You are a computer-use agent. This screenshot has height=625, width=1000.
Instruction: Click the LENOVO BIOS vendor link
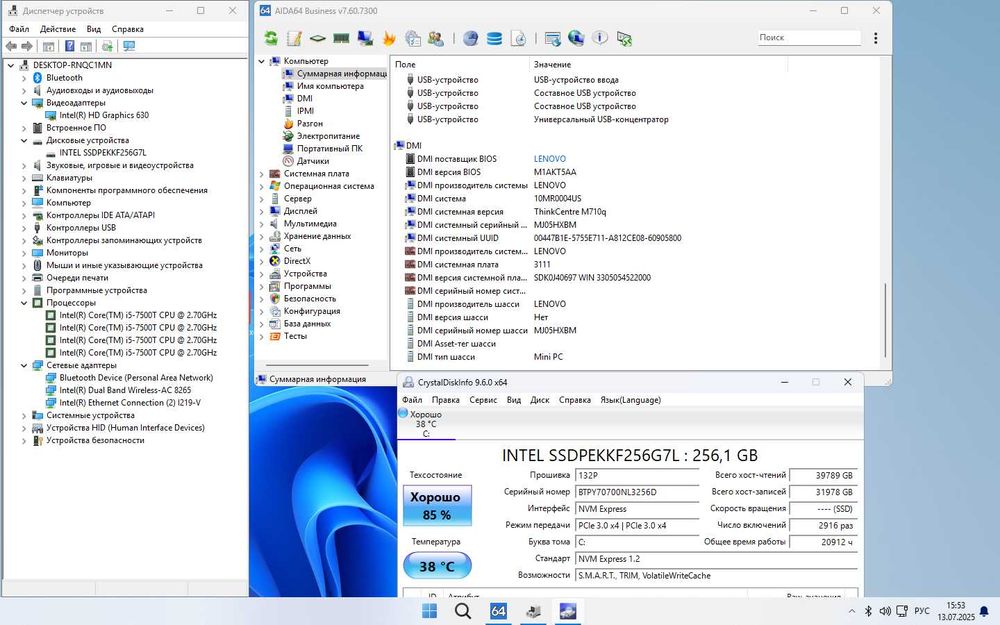(549, 159)
